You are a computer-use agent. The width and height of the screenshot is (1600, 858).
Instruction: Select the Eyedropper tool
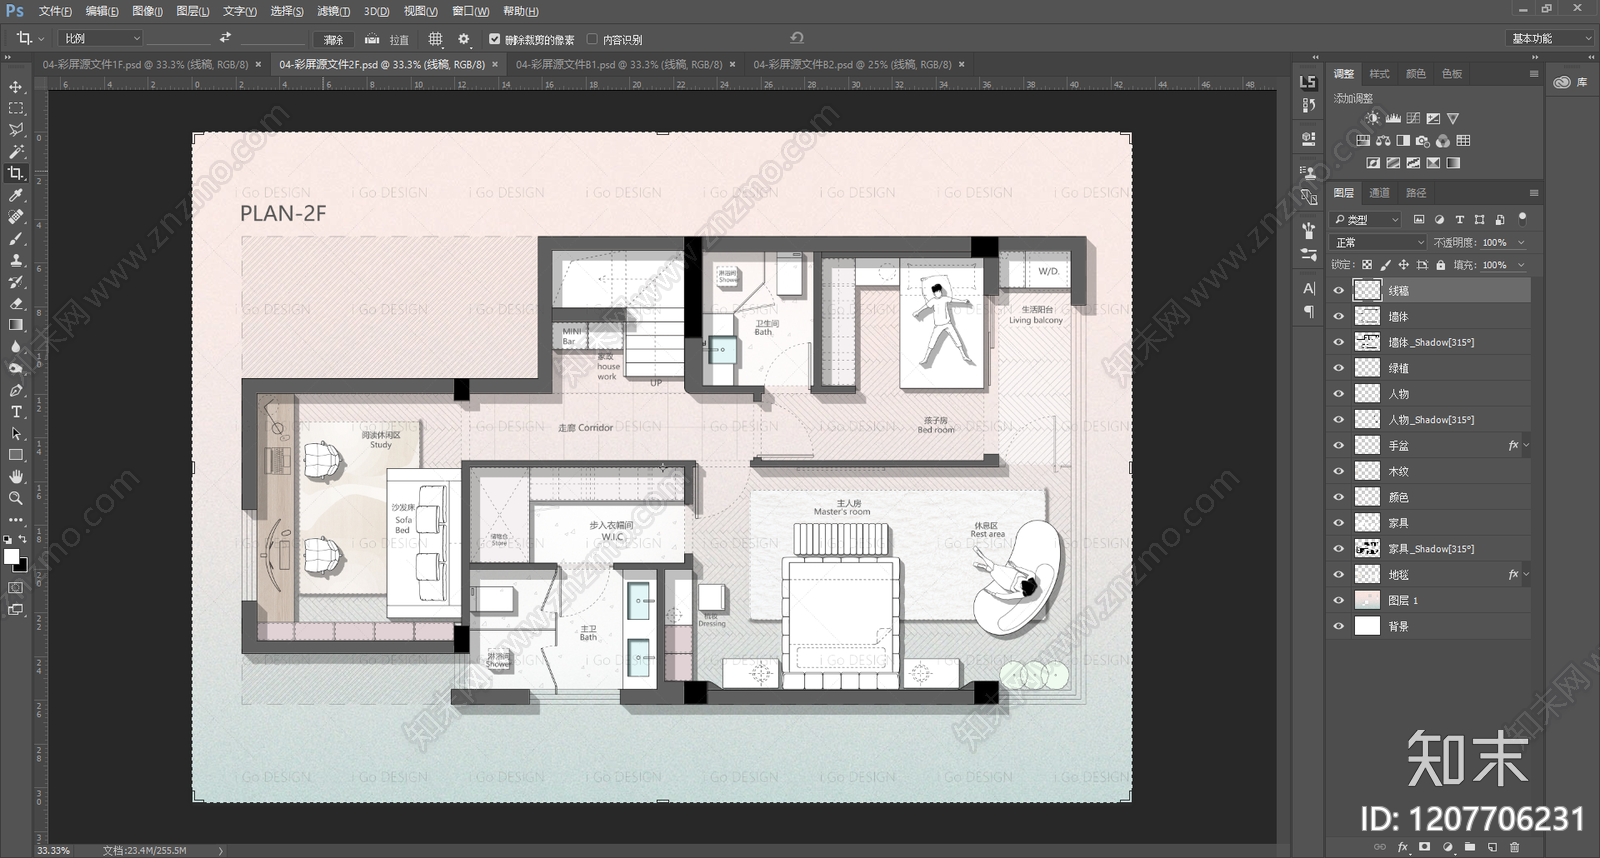16,195
